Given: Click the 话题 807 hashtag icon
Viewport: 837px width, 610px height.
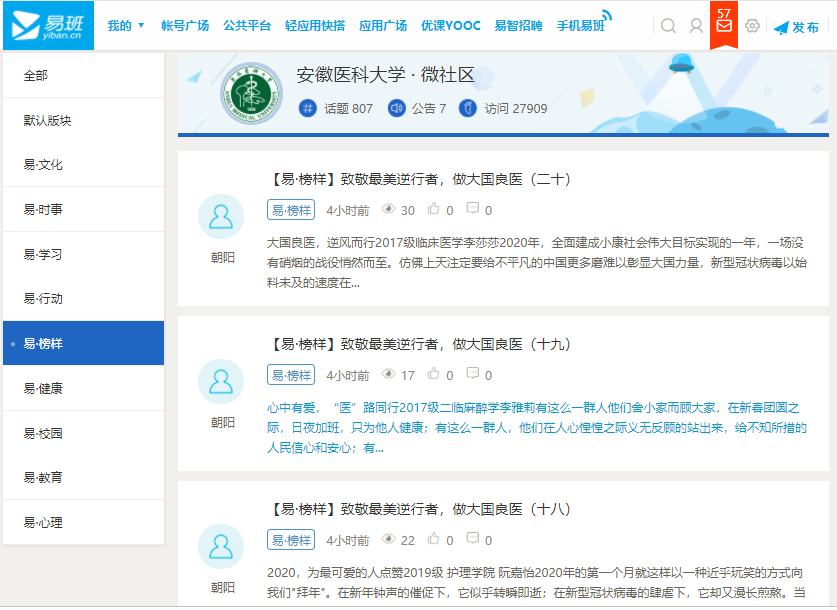Looking at the screenshot, I should pos(308,108).
